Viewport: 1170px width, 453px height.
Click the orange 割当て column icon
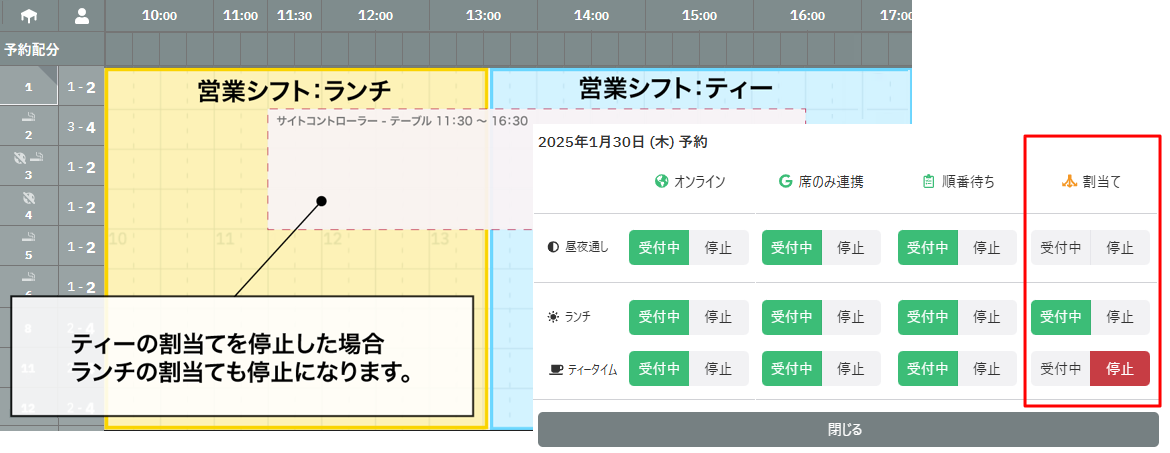[x=1068, y=181]
